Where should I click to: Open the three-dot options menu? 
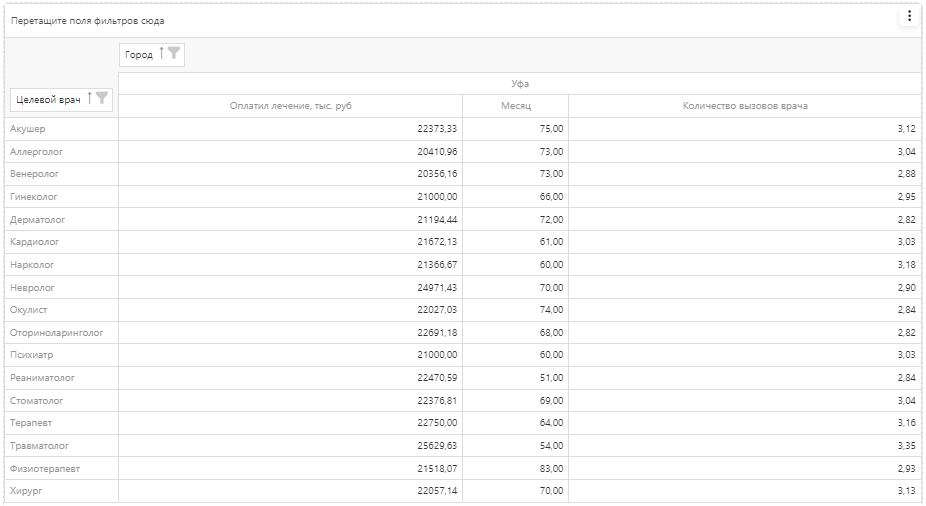(x=908, y=16)
